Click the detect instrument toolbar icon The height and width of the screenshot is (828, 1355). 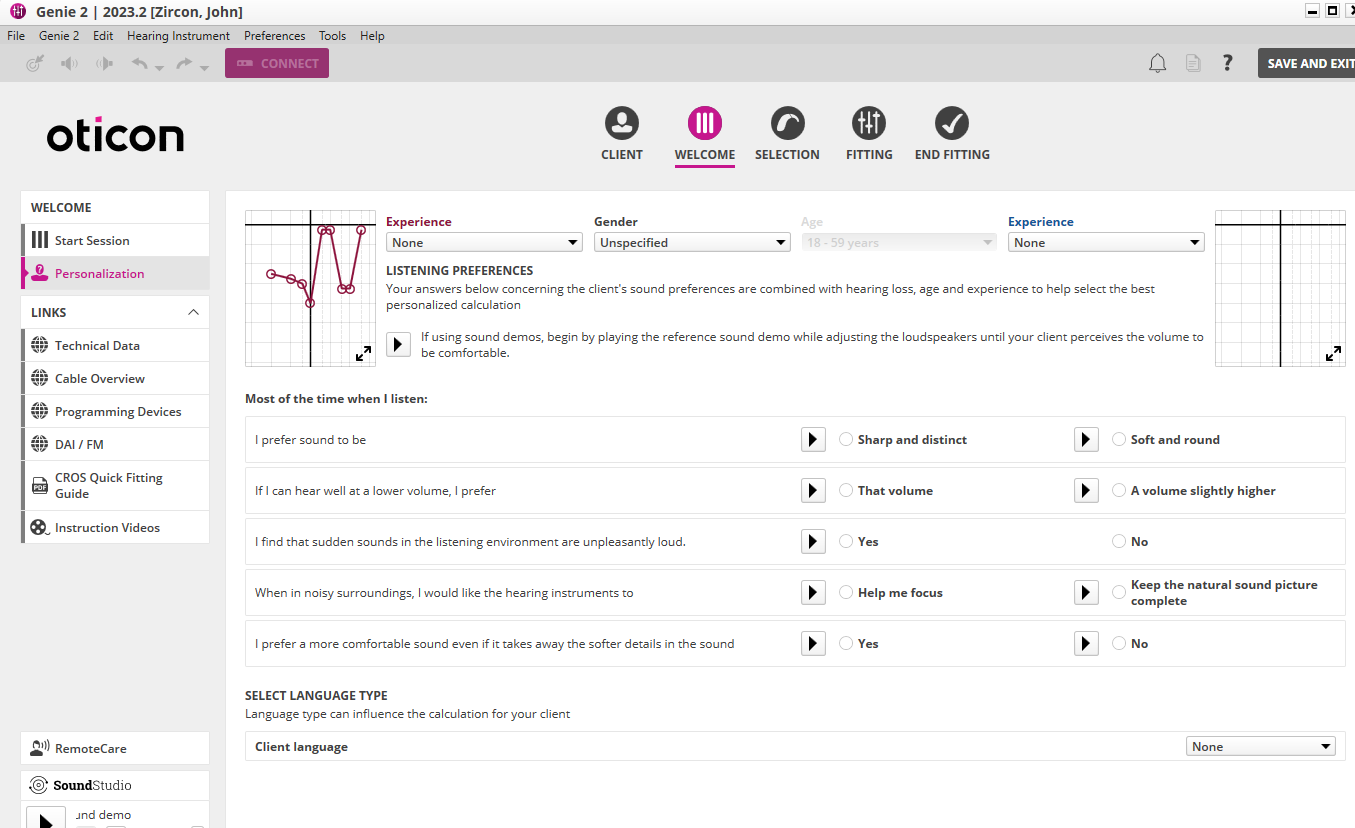point(35,63)
